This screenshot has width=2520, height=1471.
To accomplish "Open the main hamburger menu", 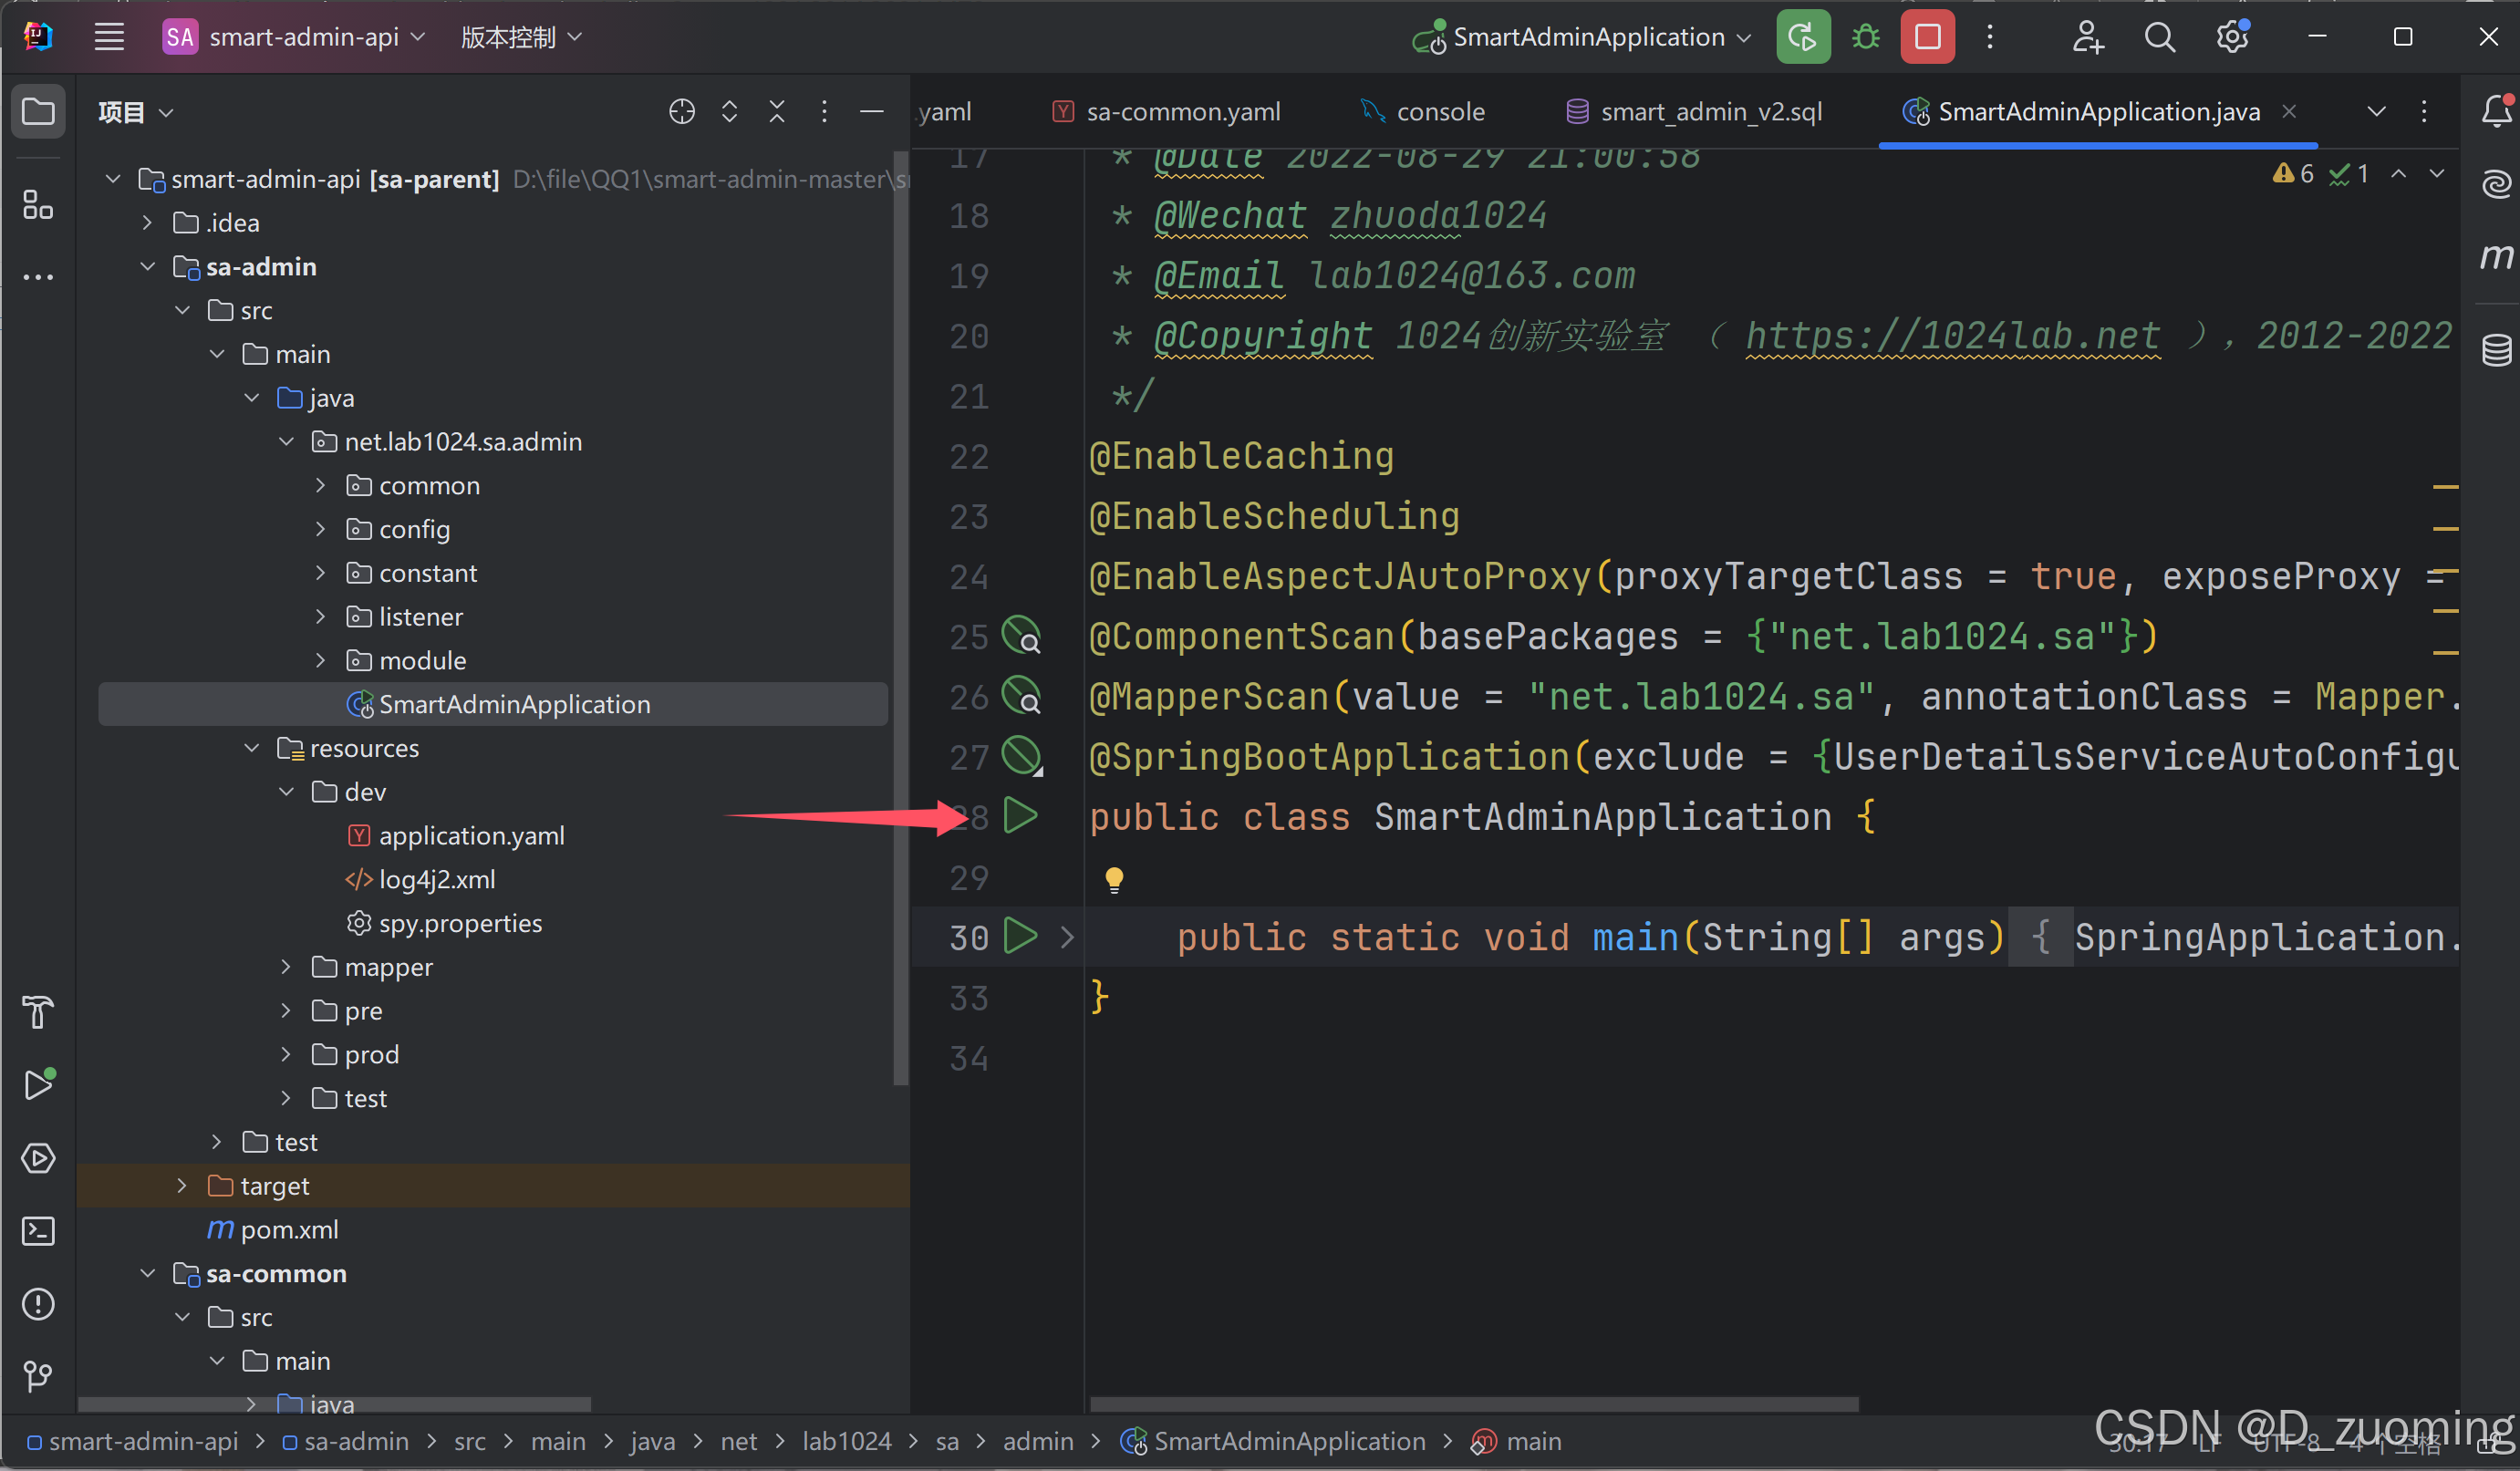I will 109,37.
